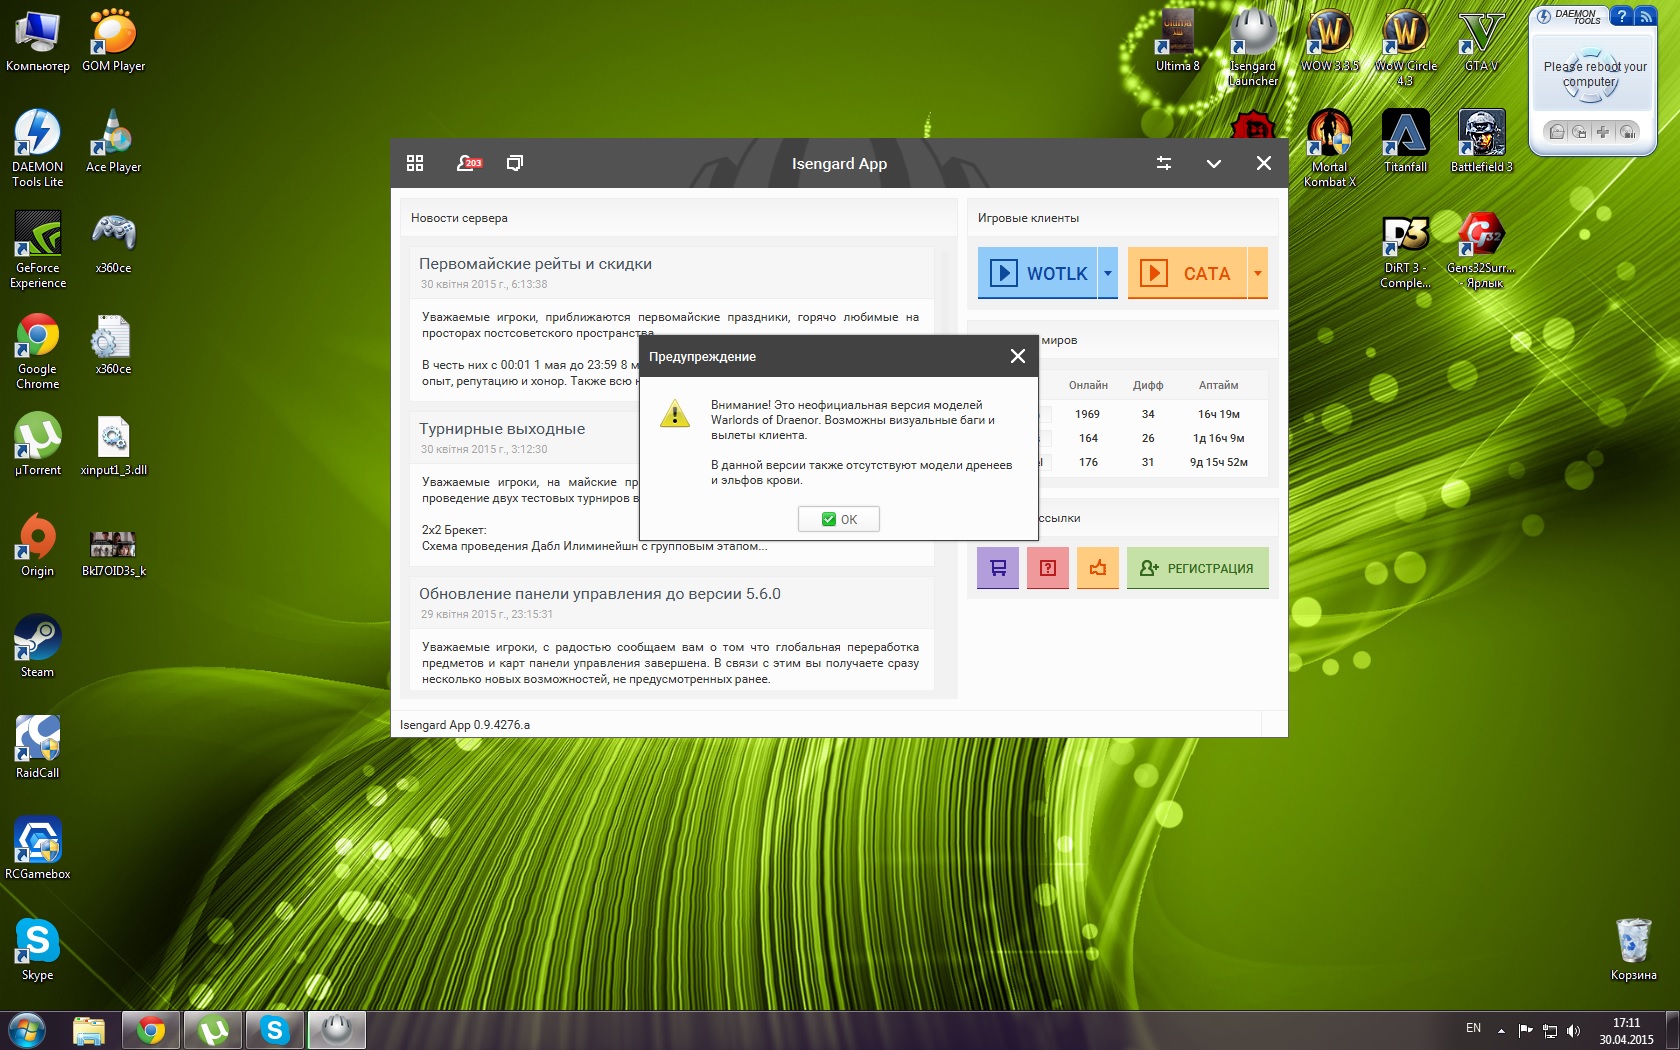Launch the CATA game client
Image resolution: width=1680 pixels, height=1050 pixels.
(1187, 273)
